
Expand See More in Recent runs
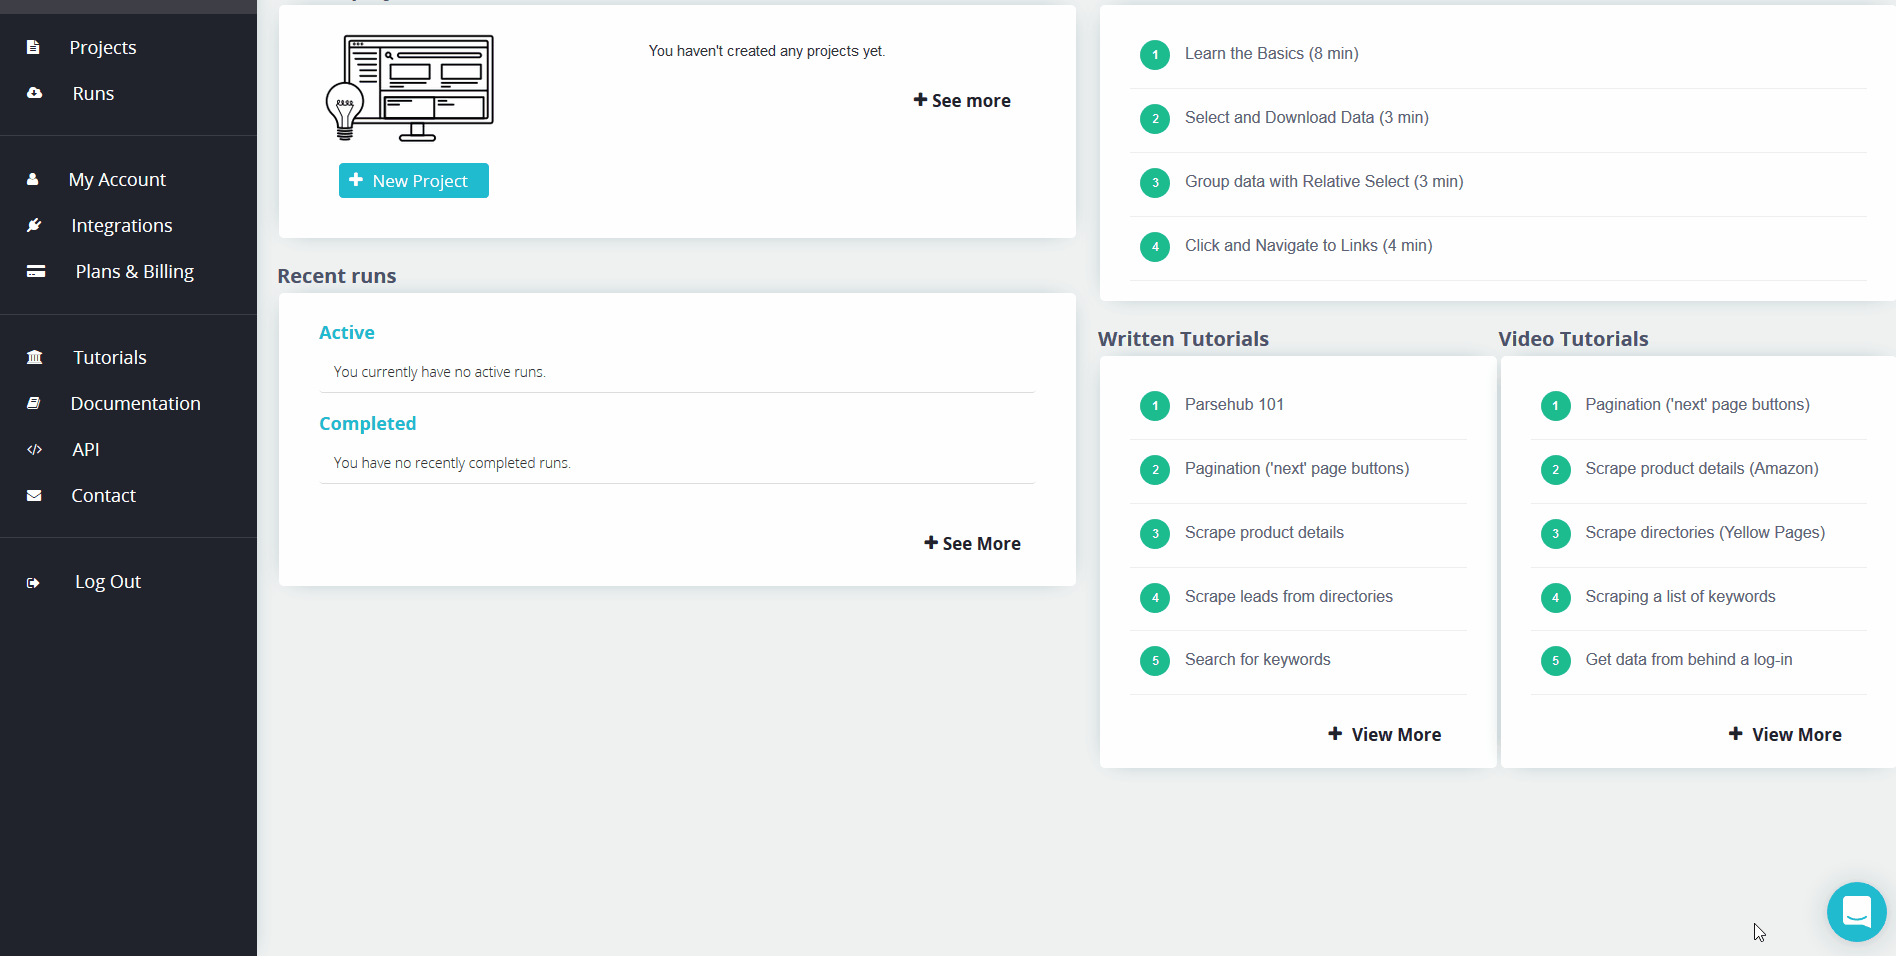coord(972,543)
